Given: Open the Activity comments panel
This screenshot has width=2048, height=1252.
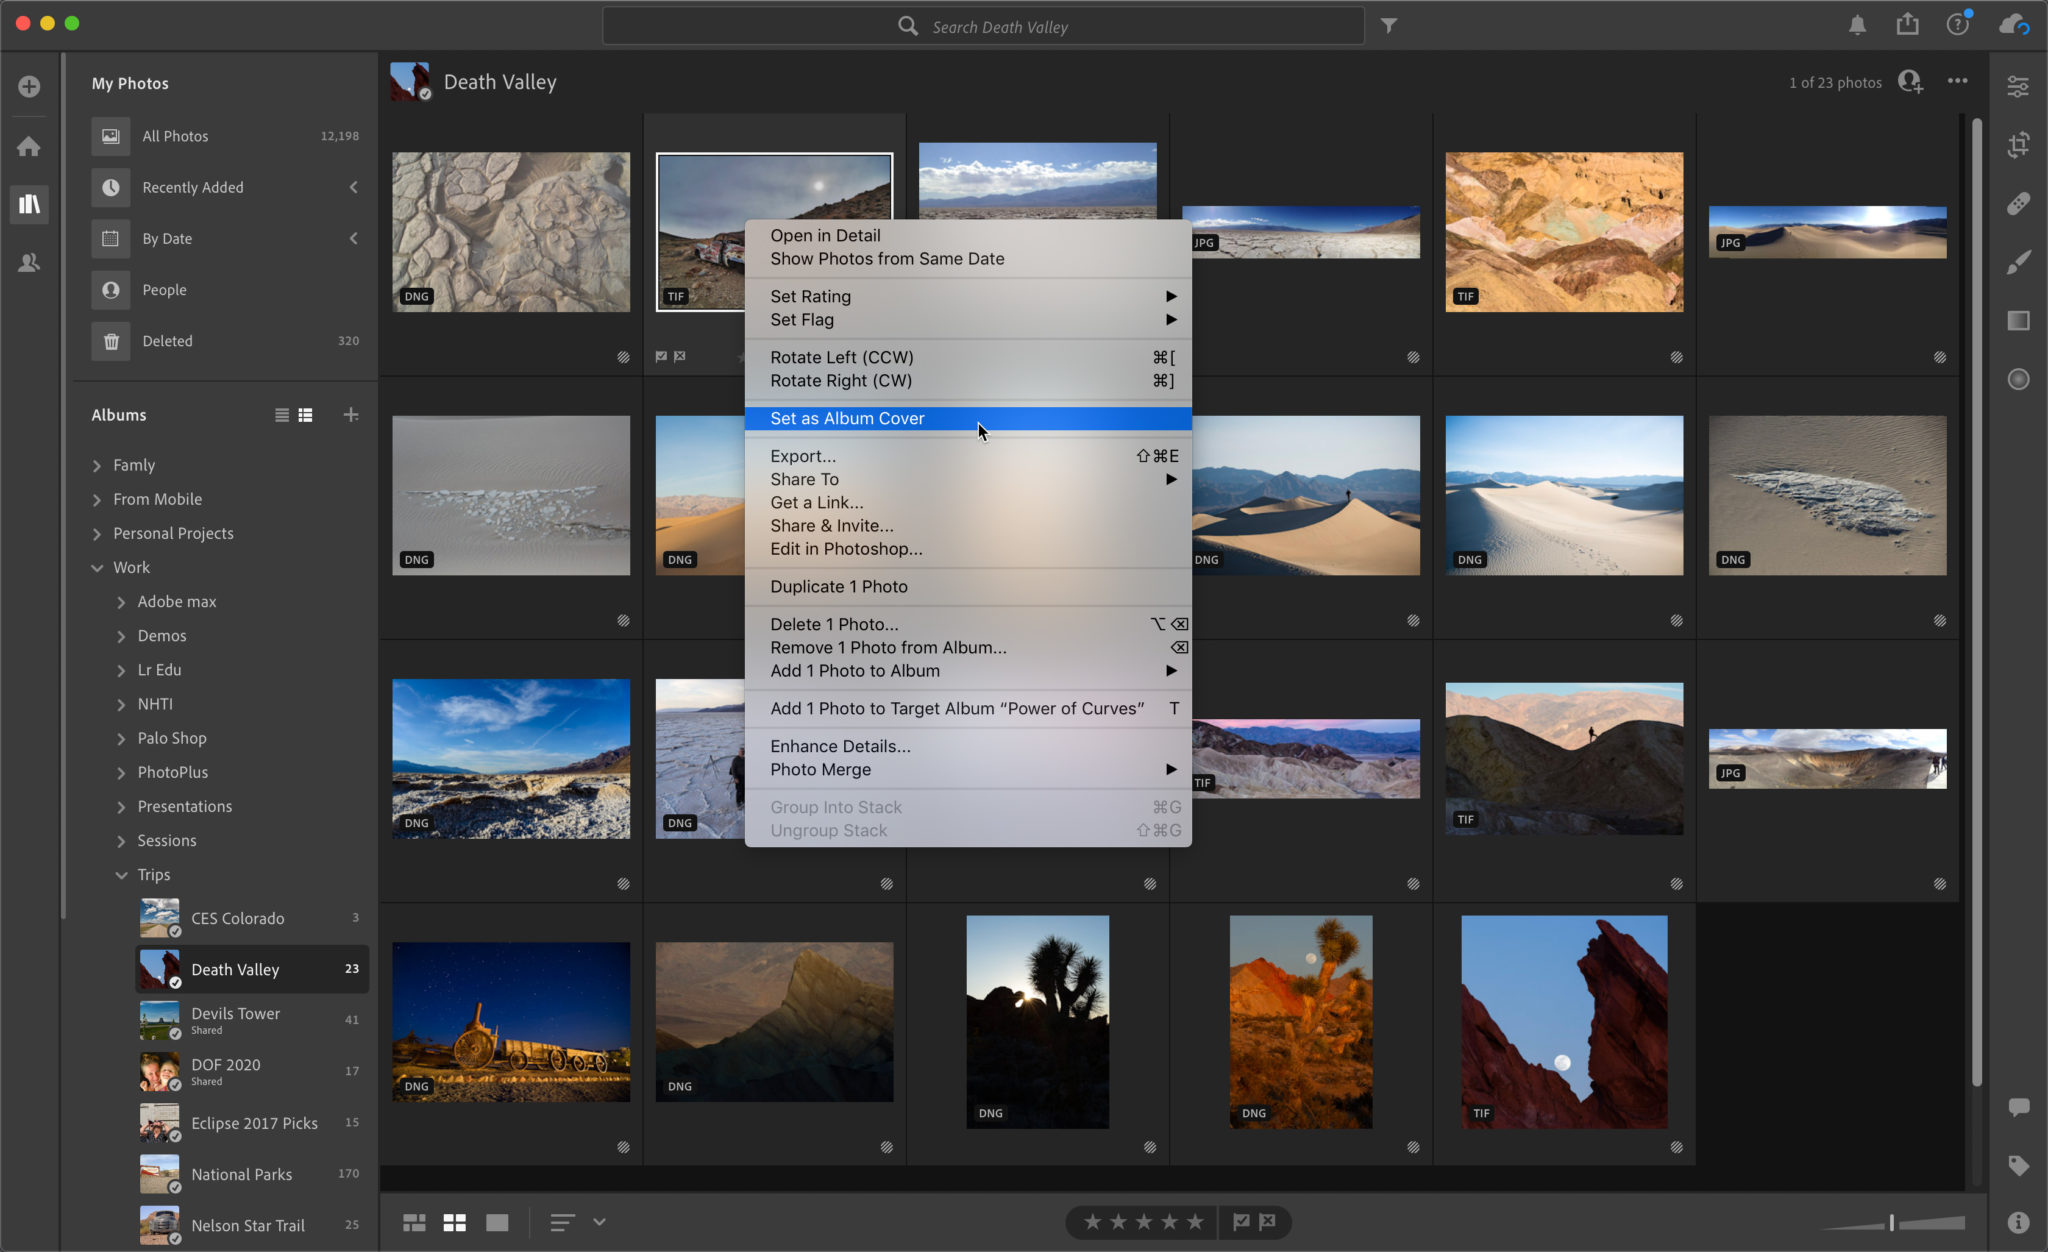Looking at the screenshot, I should [x=2018, y=1108].
